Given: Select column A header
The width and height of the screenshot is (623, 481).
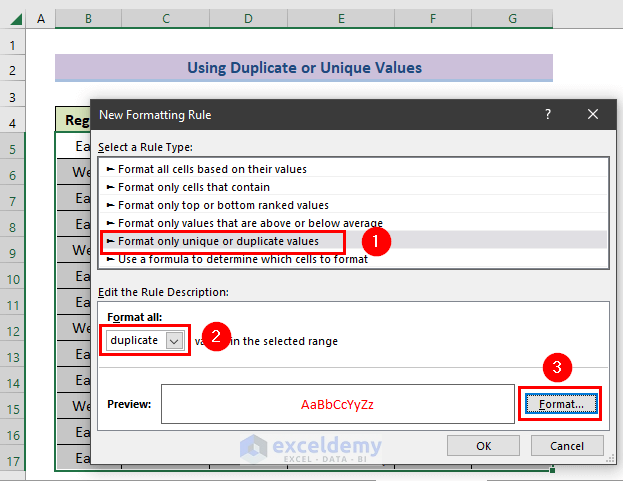Looking at the screenshot, I should [41, 19].
